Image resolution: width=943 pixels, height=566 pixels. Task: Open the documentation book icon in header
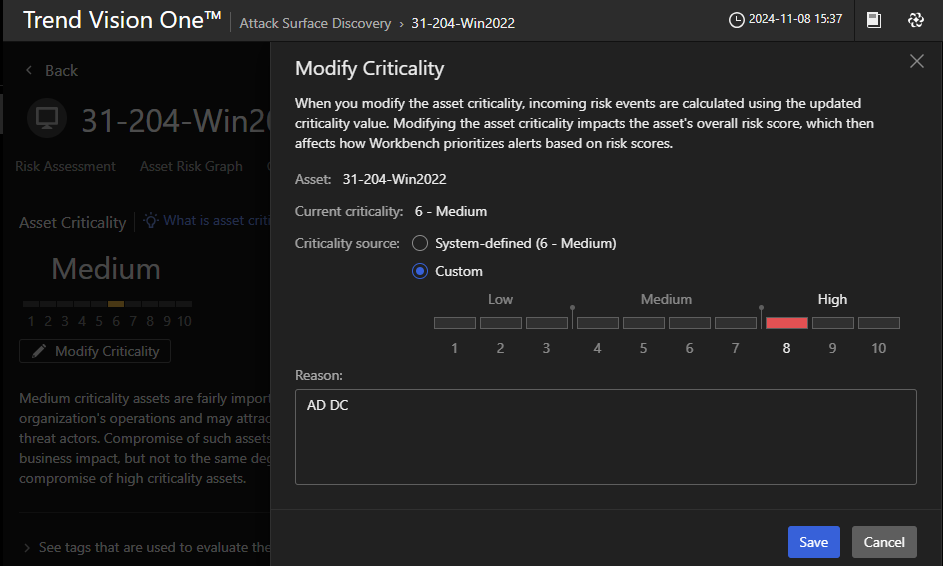pyautogui.click(x=874, y=20)
